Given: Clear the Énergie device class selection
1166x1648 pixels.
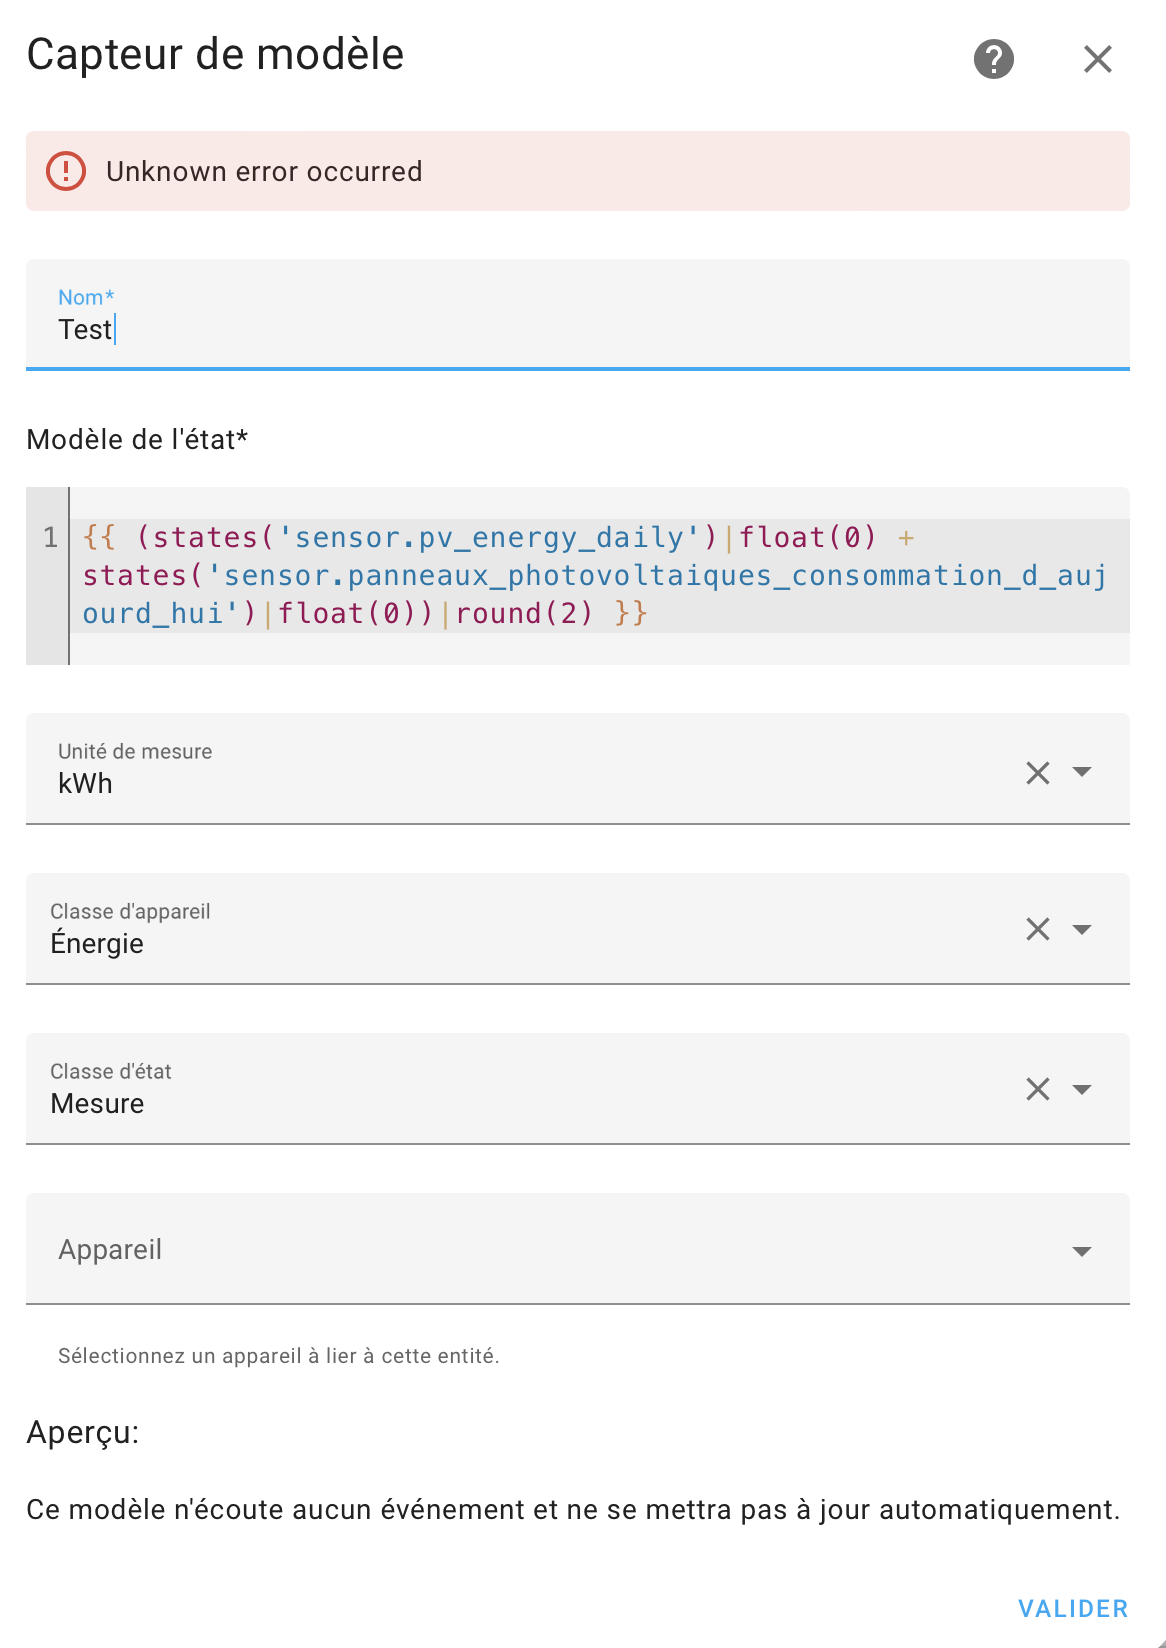Looking at the screenshot, I should [x=1038, y=929].
